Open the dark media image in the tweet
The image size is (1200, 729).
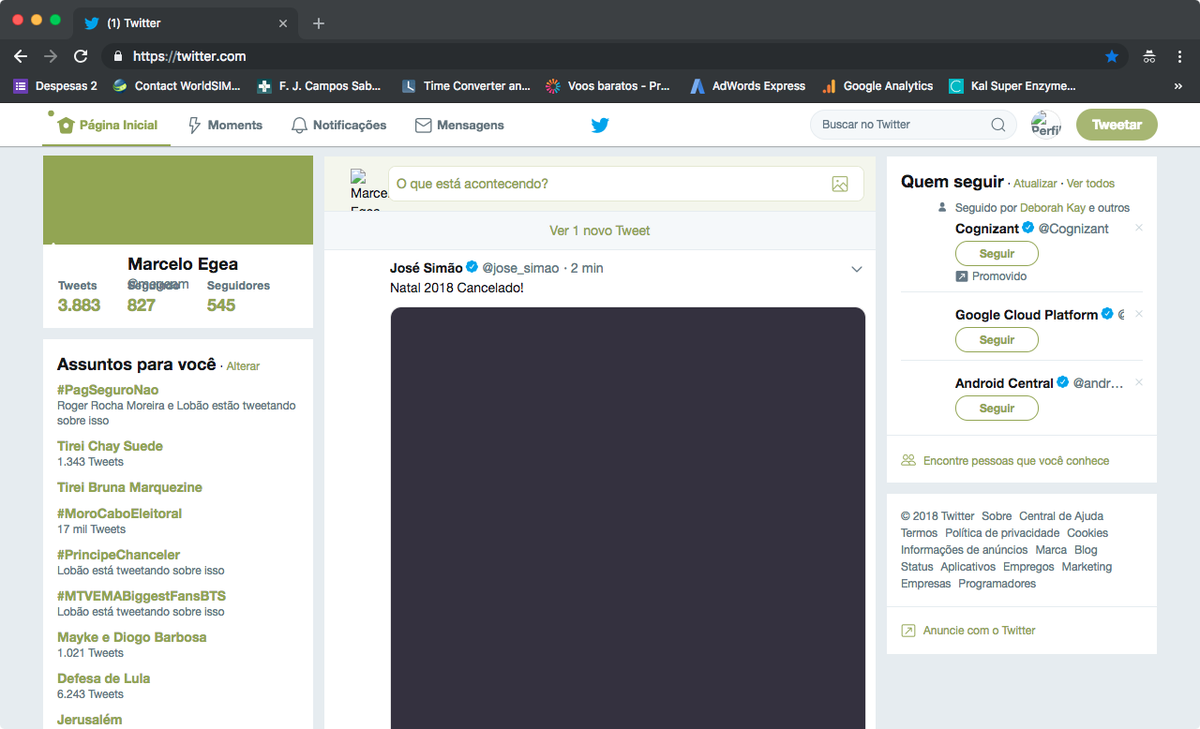[x=627, y=518]
